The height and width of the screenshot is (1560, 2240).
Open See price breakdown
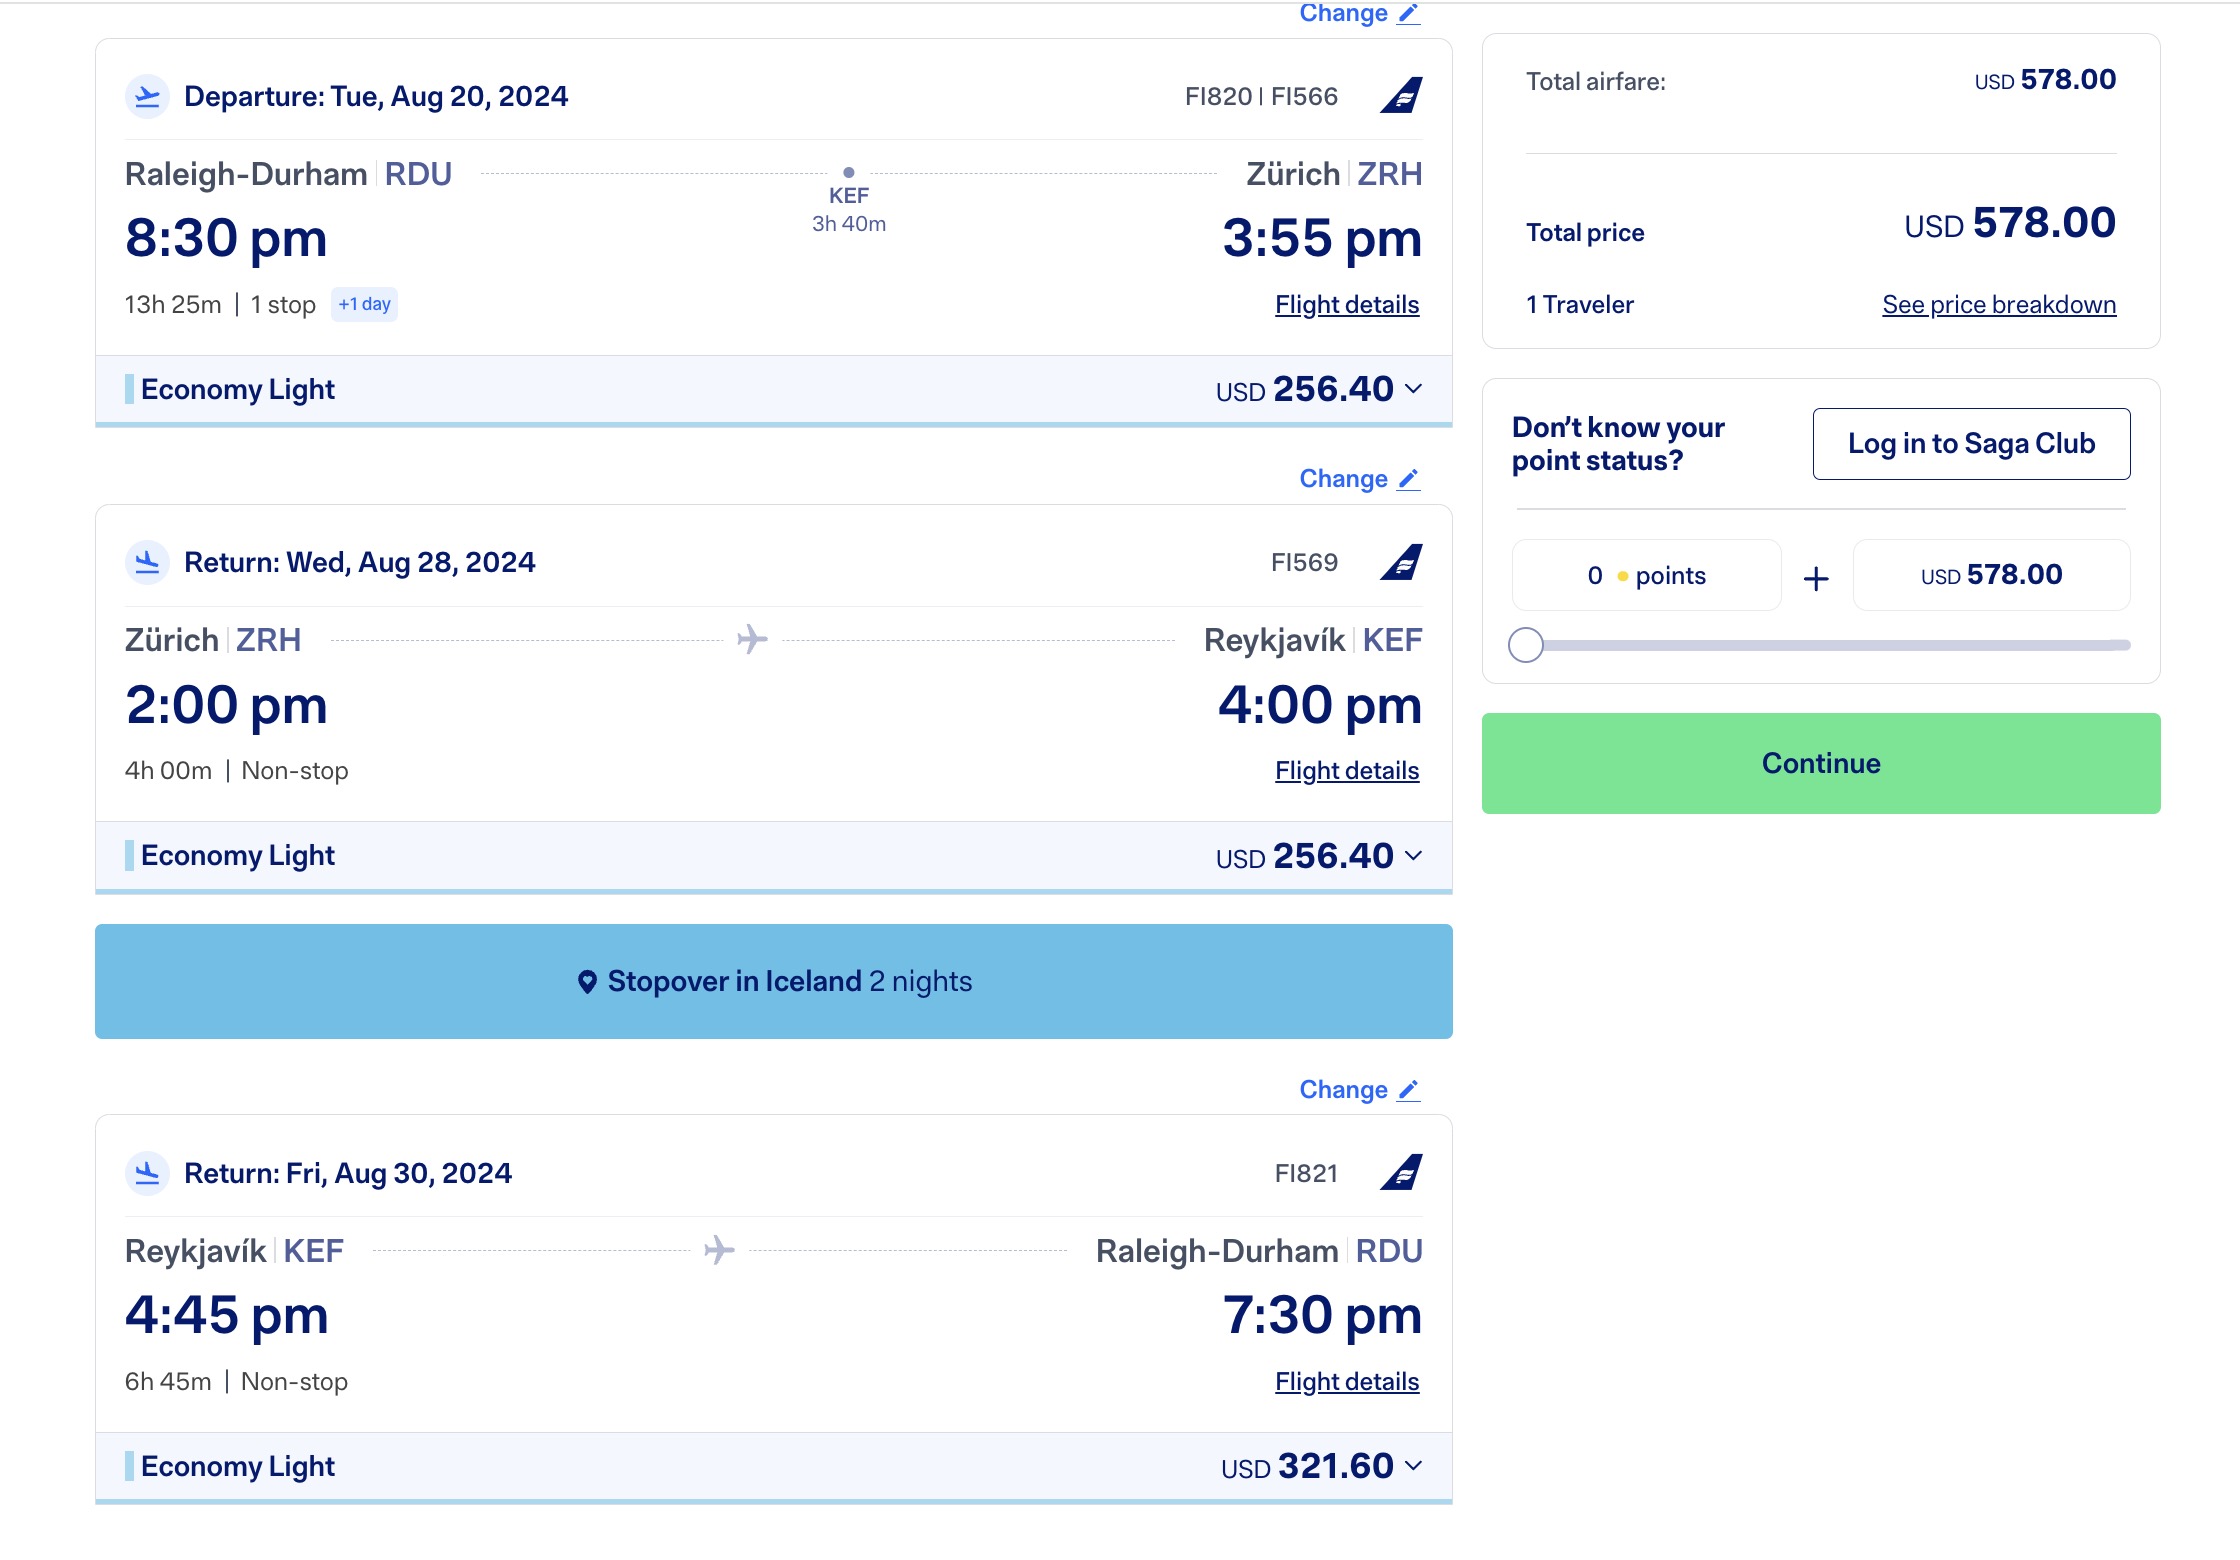1997,304
